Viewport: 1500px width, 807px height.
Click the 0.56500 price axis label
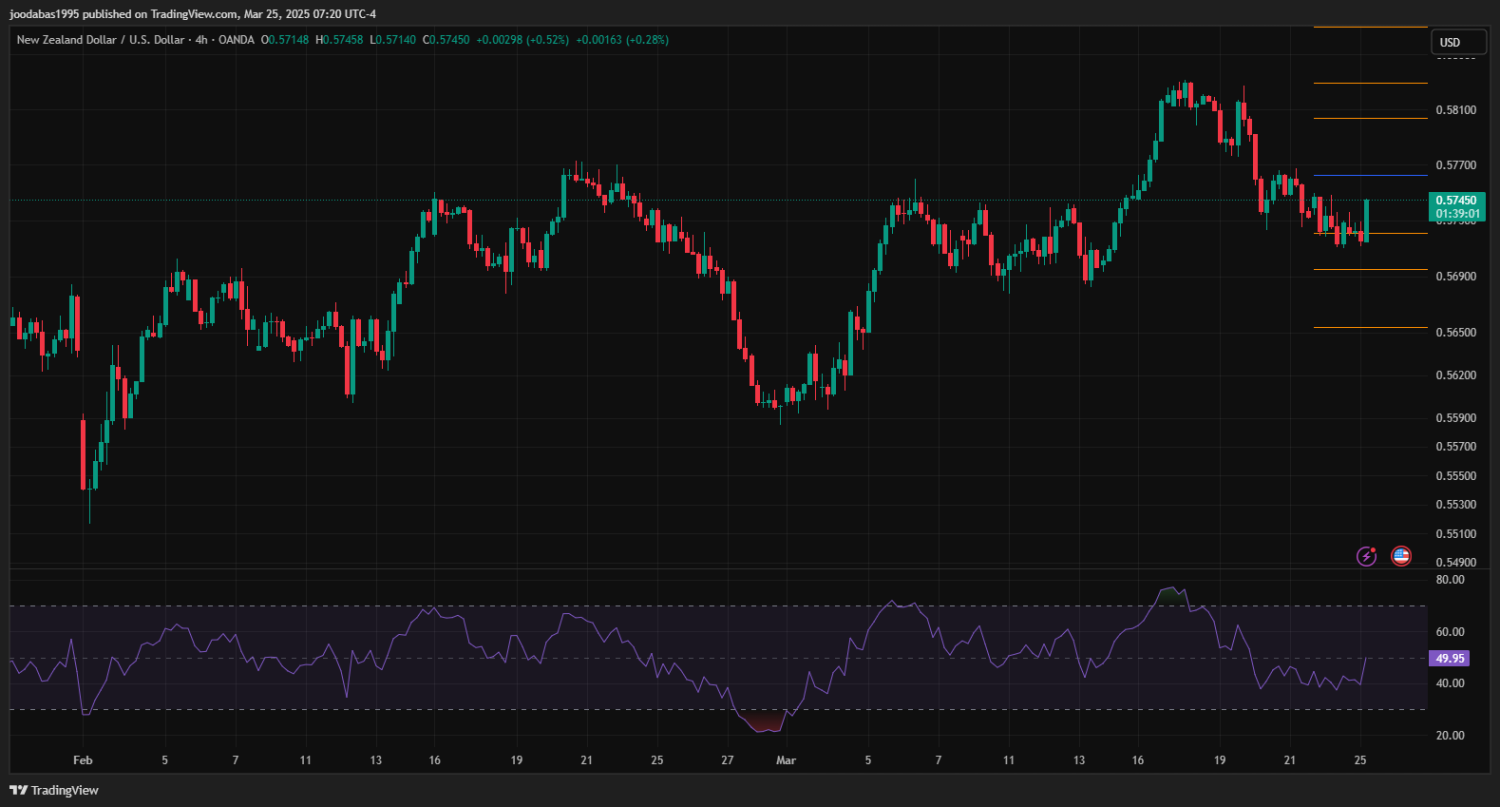point(1455,331)
